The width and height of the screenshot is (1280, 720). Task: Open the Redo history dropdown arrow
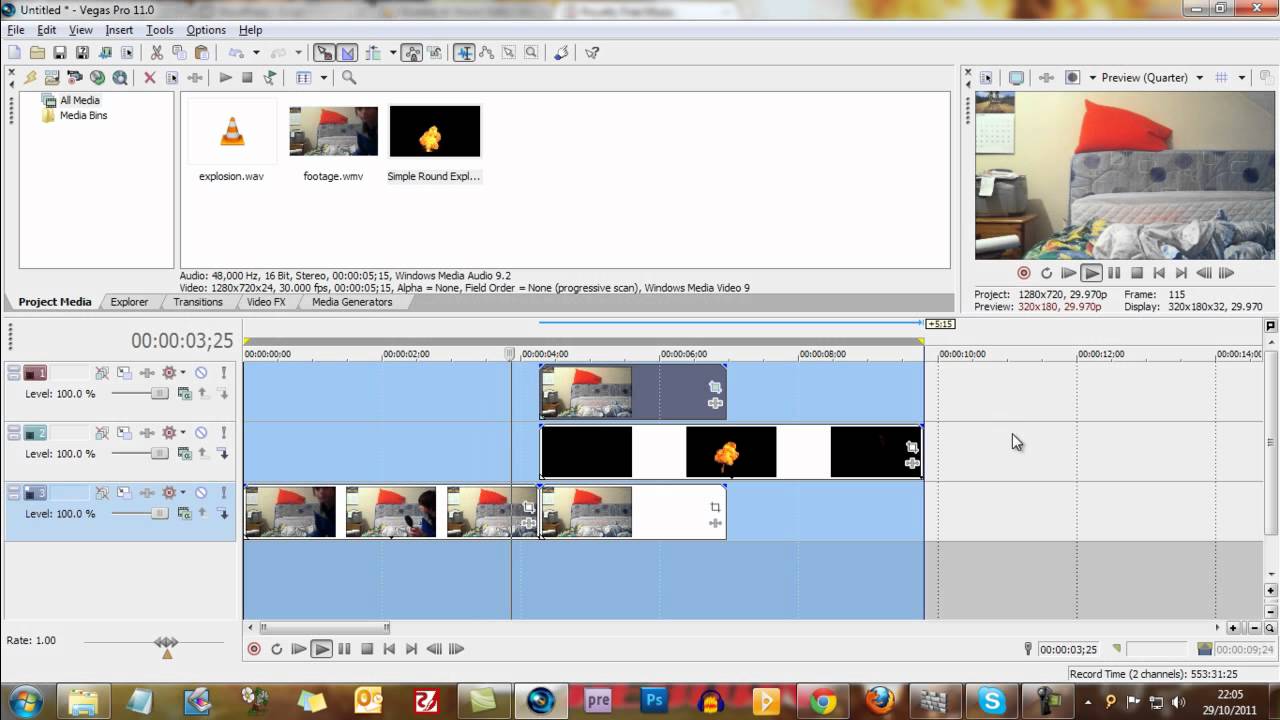point(298,53)
